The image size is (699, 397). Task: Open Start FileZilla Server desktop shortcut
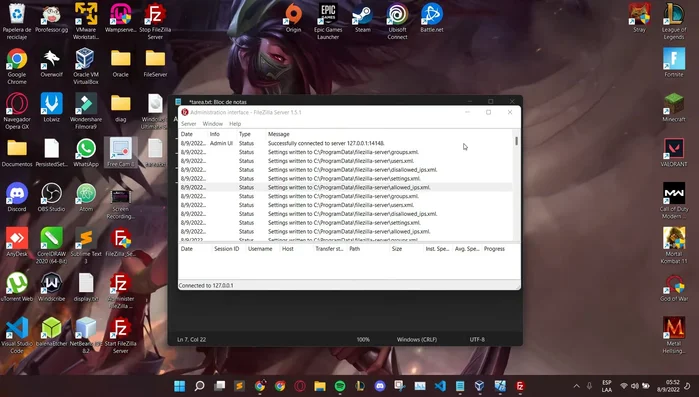tap(120, 335)
